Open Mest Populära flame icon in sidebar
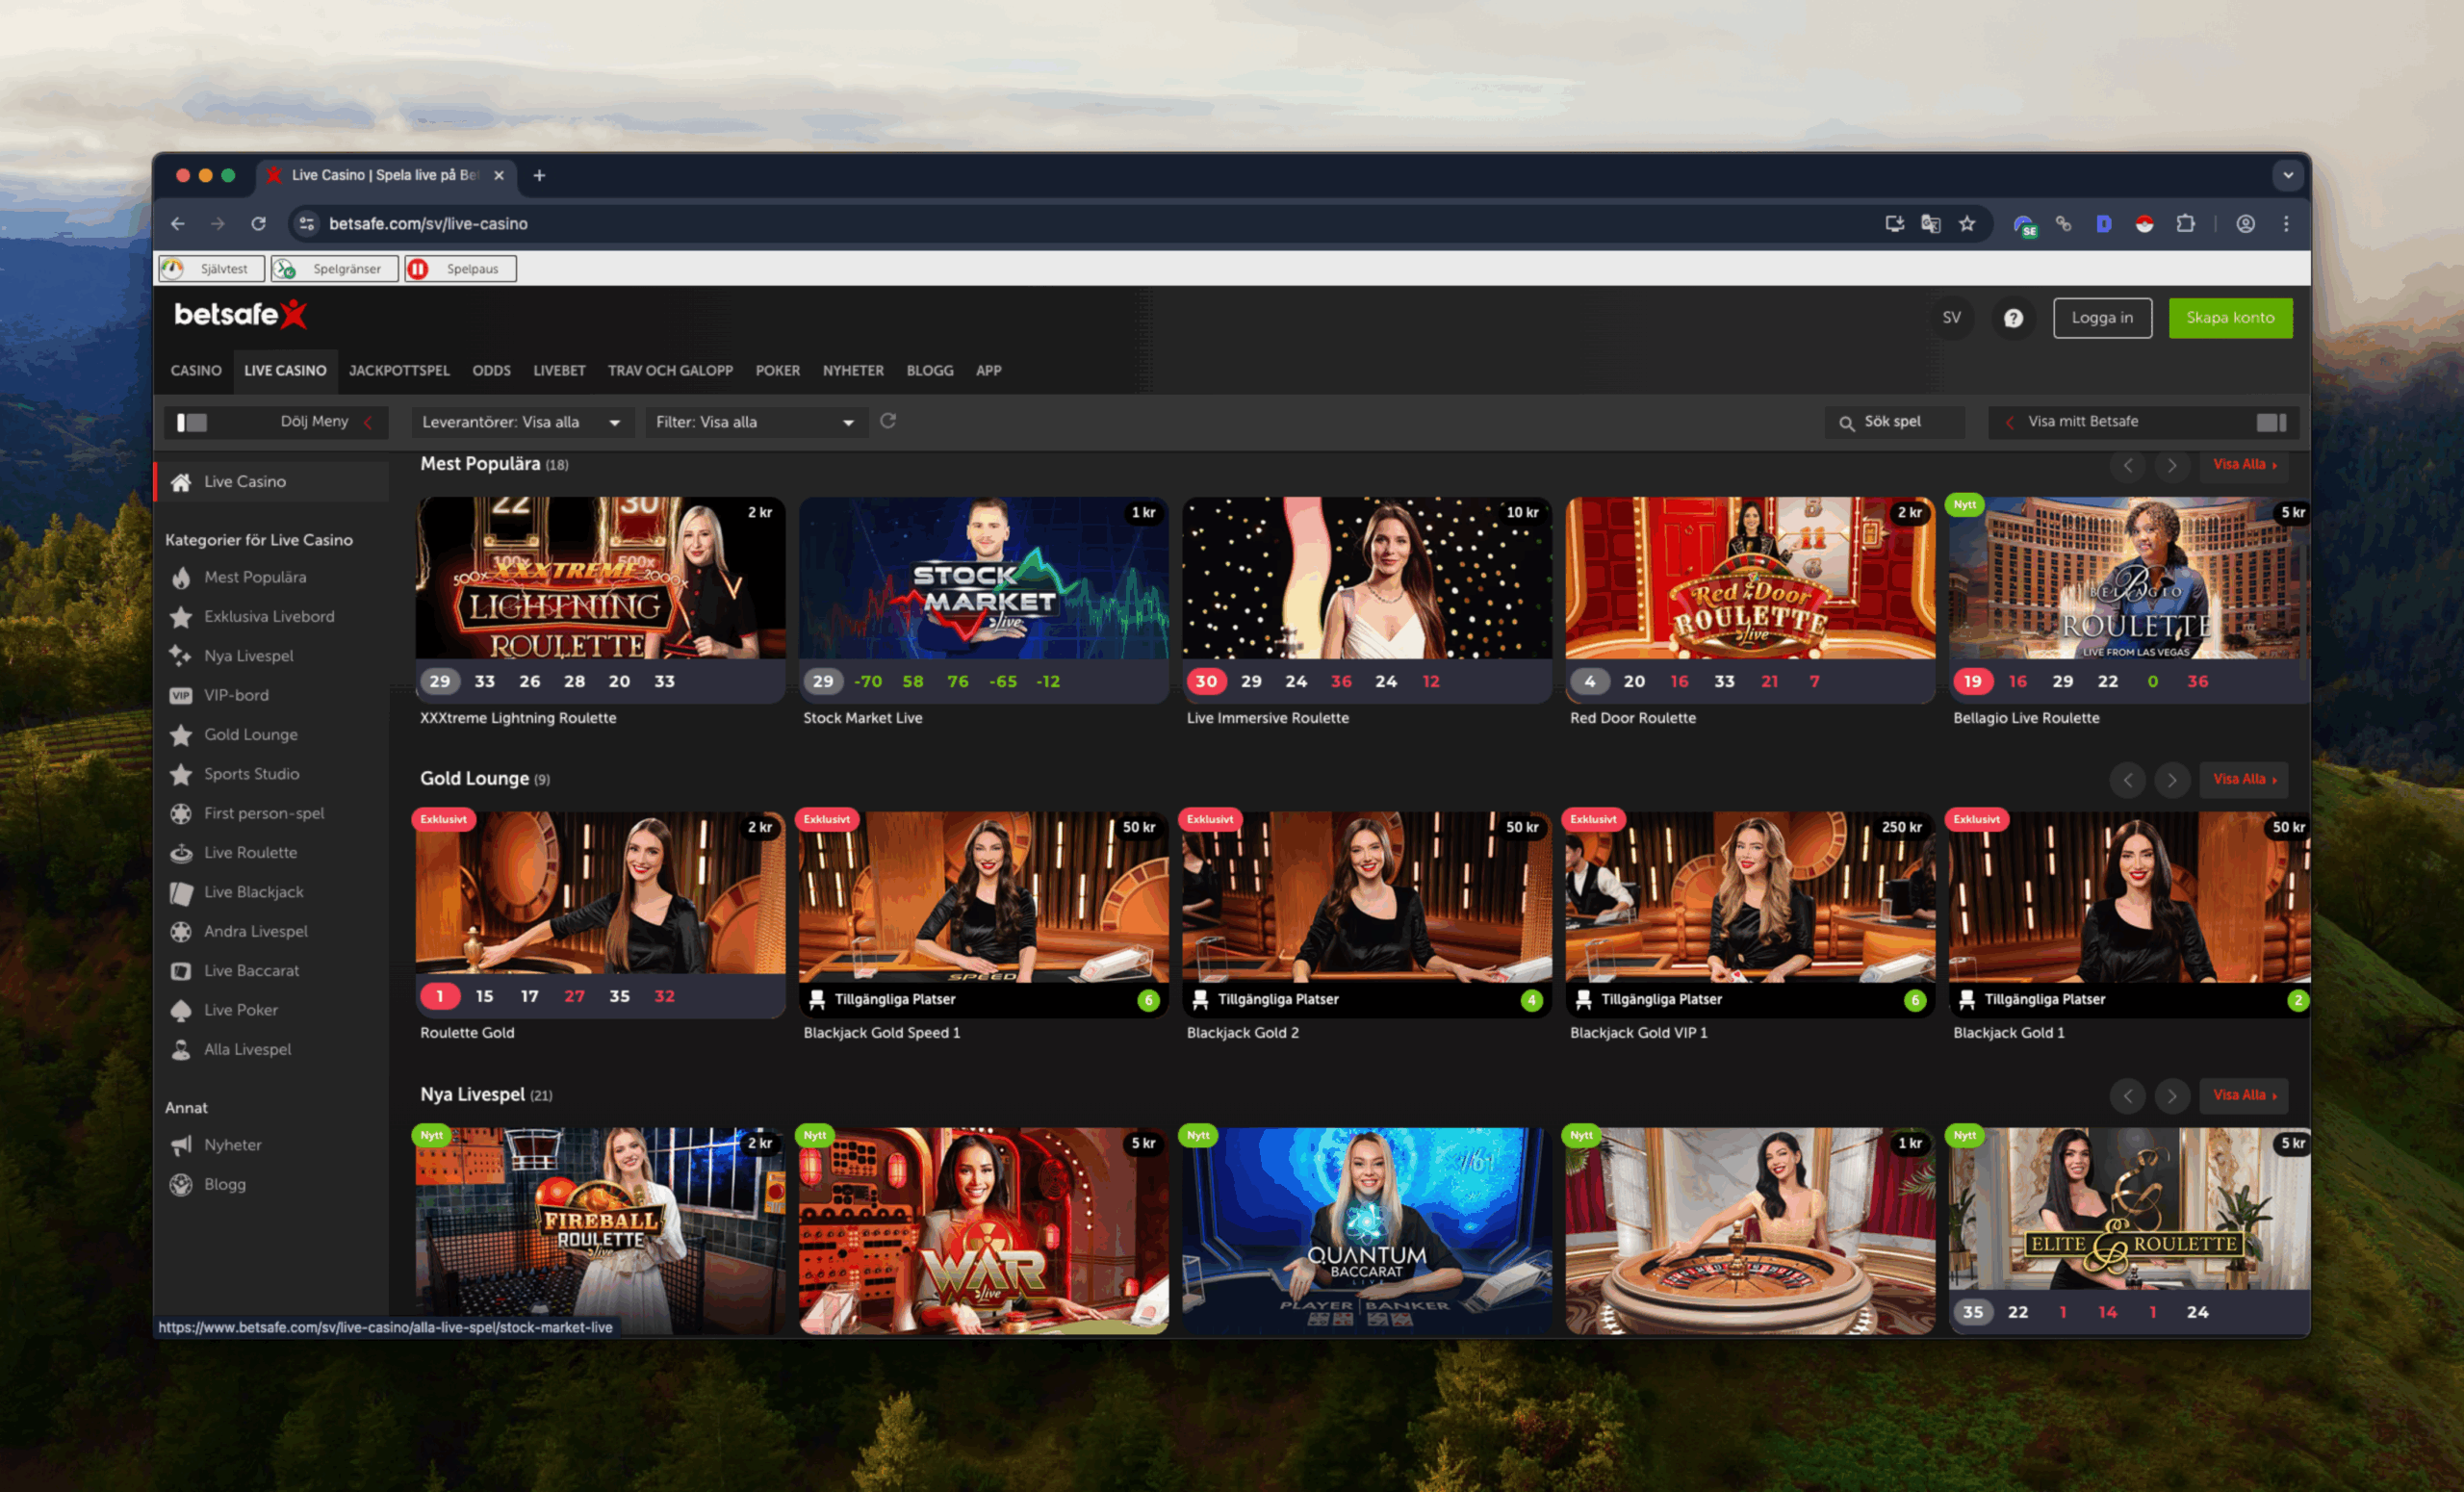This screenshot has width=2464, height=1492. coord(181,577)
